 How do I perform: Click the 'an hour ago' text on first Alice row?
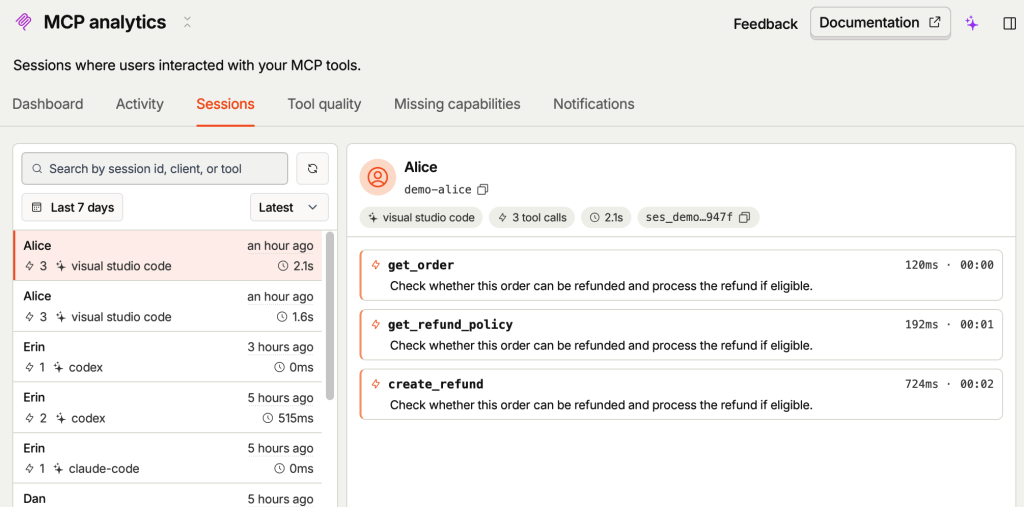coord(280,246)
